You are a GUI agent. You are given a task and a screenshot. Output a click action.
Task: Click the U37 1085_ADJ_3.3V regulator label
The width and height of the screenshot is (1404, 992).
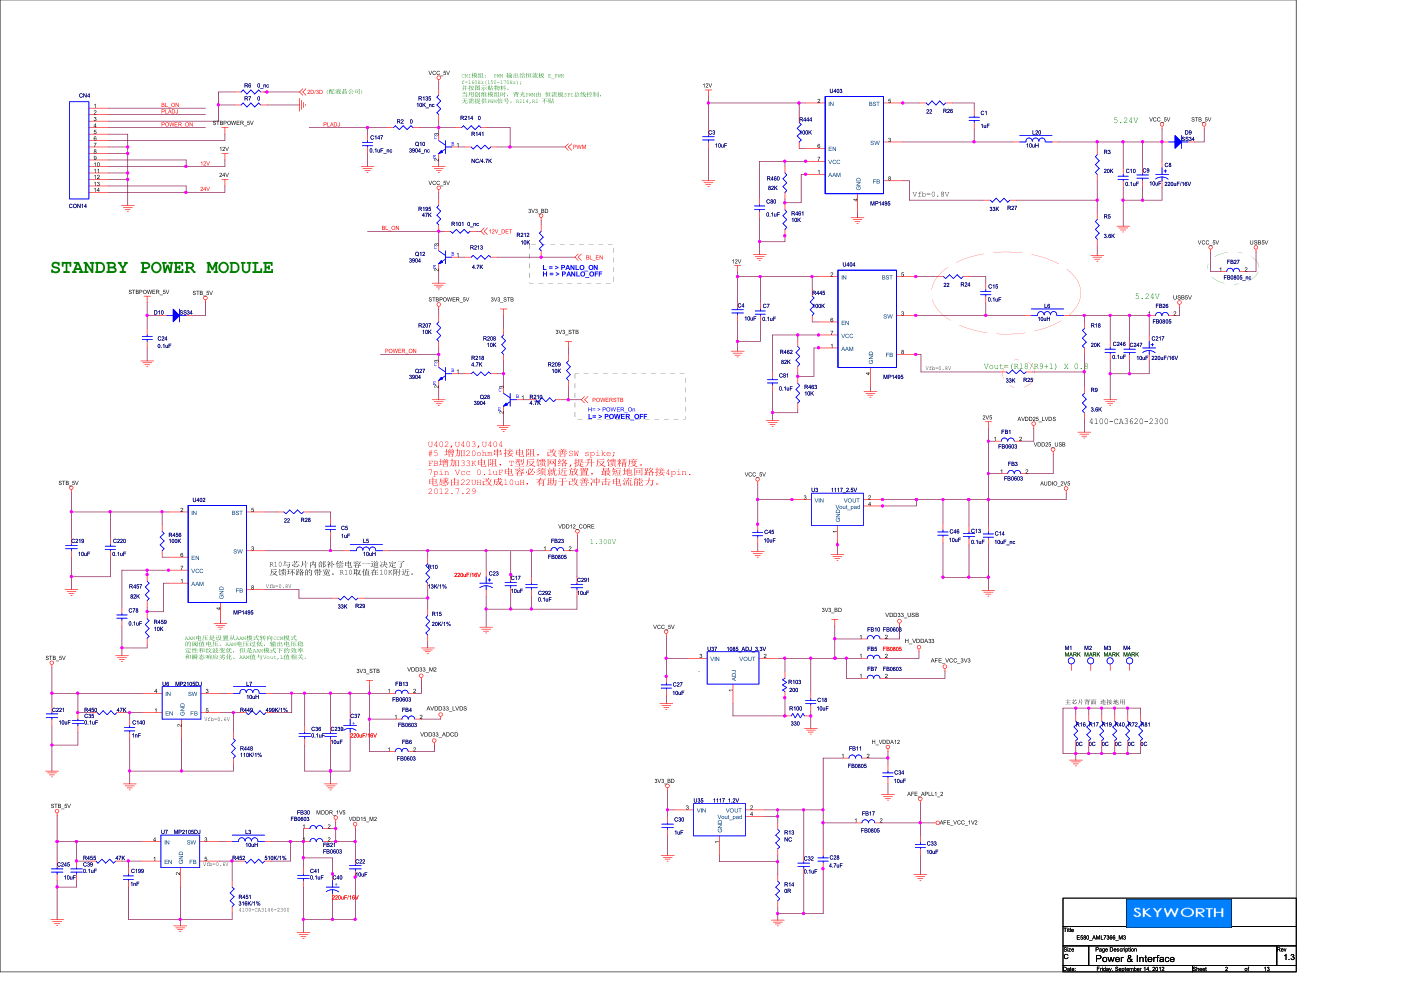coord(736,649)
